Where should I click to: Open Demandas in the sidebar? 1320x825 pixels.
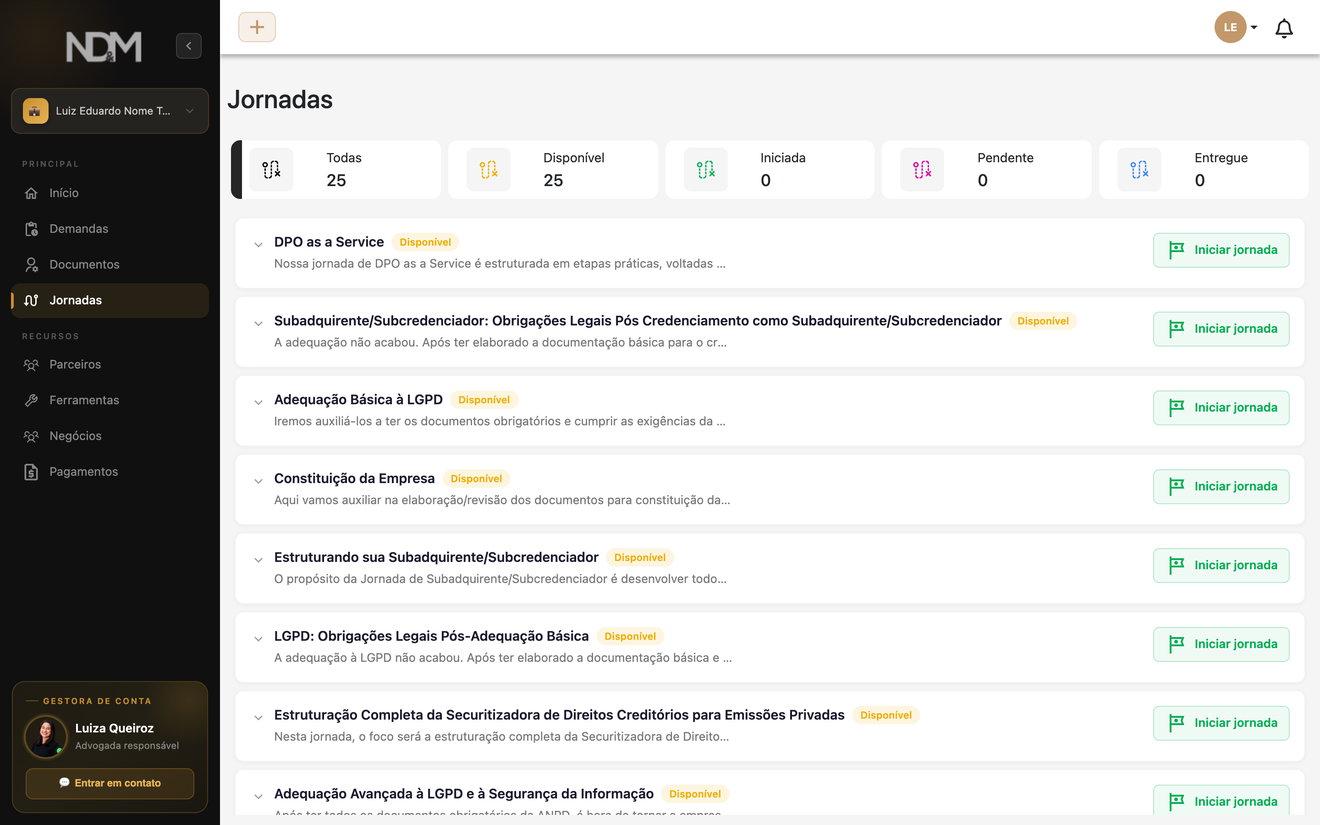(110, 229)
